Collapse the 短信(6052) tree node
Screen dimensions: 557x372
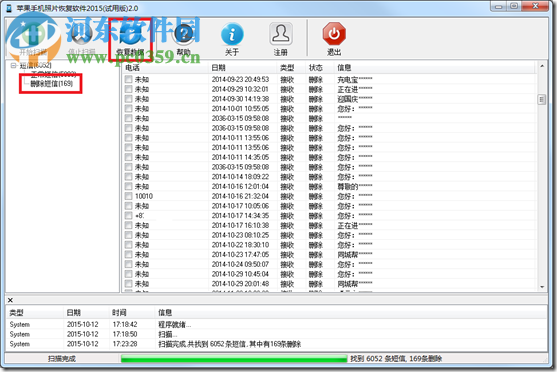13,66
